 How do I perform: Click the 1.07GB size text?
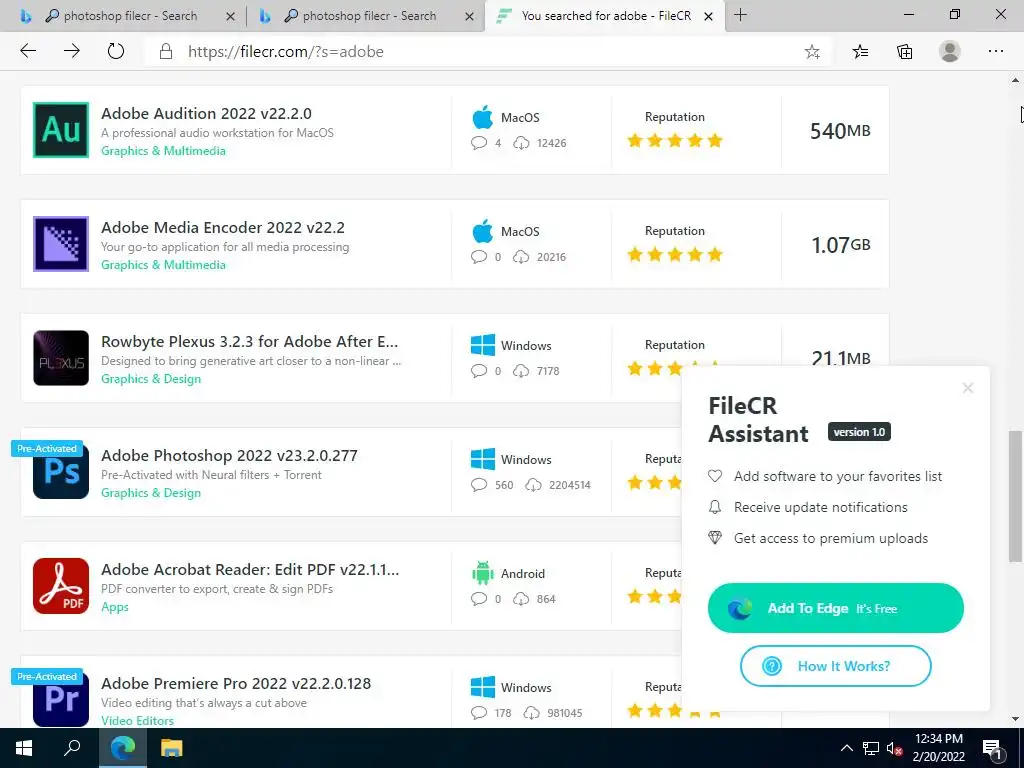(840, 245)
